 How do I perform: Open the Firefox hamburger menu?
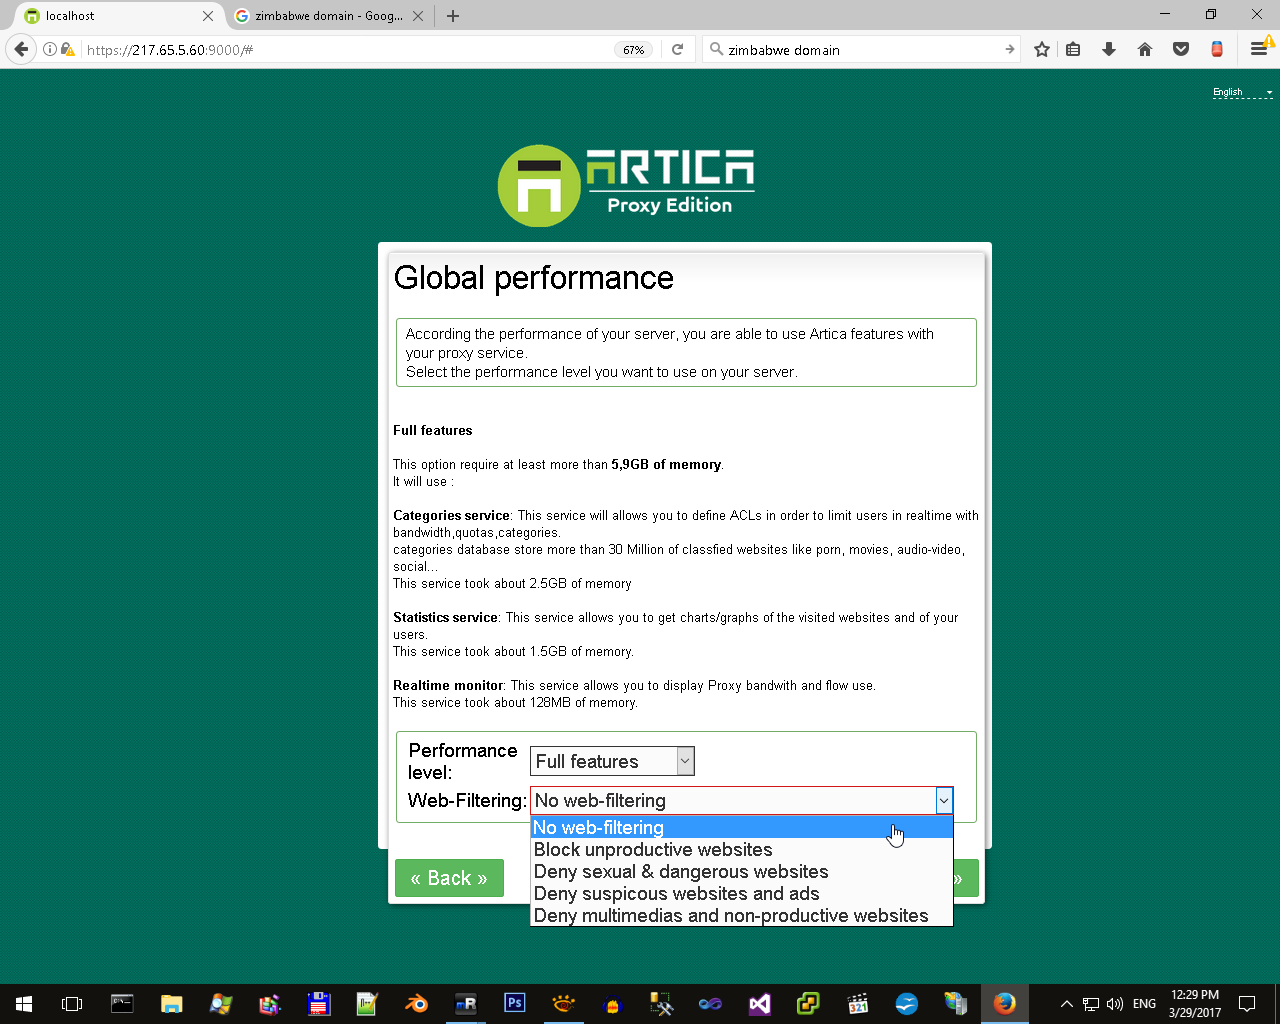pyautogui.click(x=1259, y=49)
